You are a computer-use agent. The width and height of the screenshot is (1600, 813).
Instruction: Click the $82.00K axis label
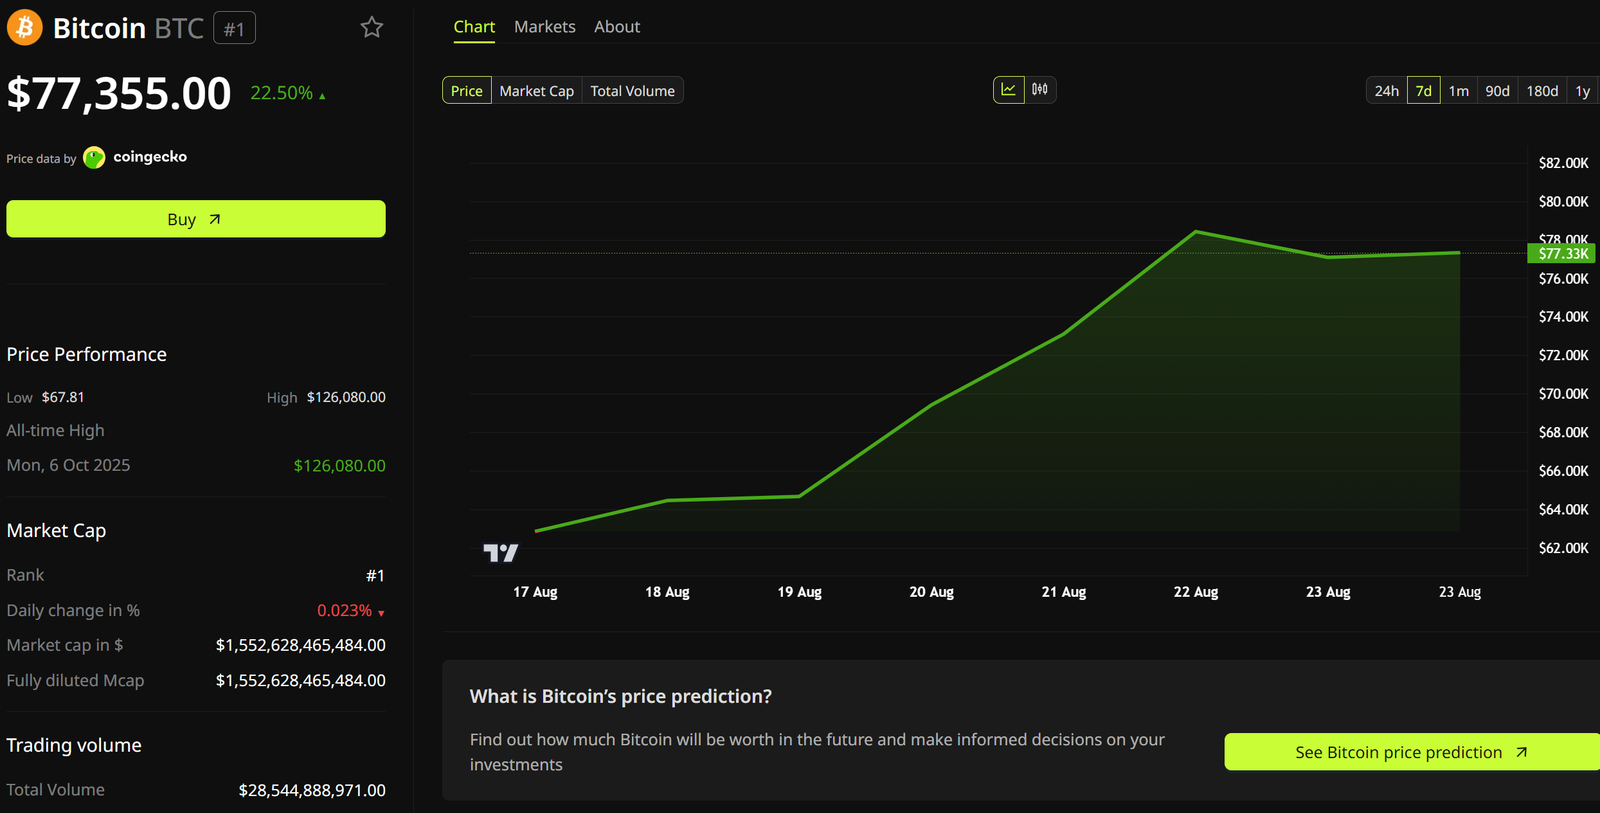coord(1564,163)
